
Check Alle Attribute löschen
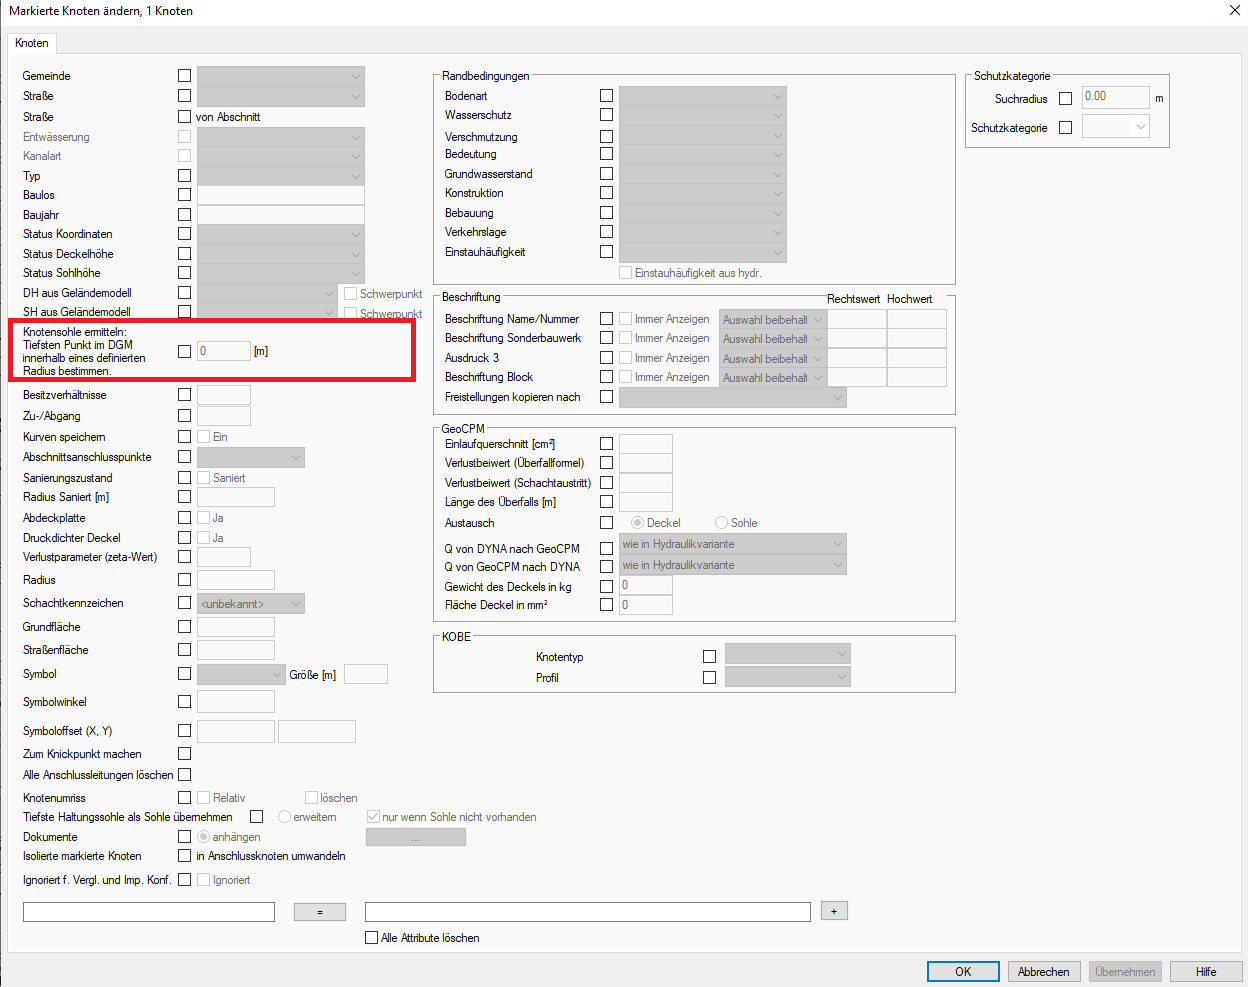pos(372,938)
